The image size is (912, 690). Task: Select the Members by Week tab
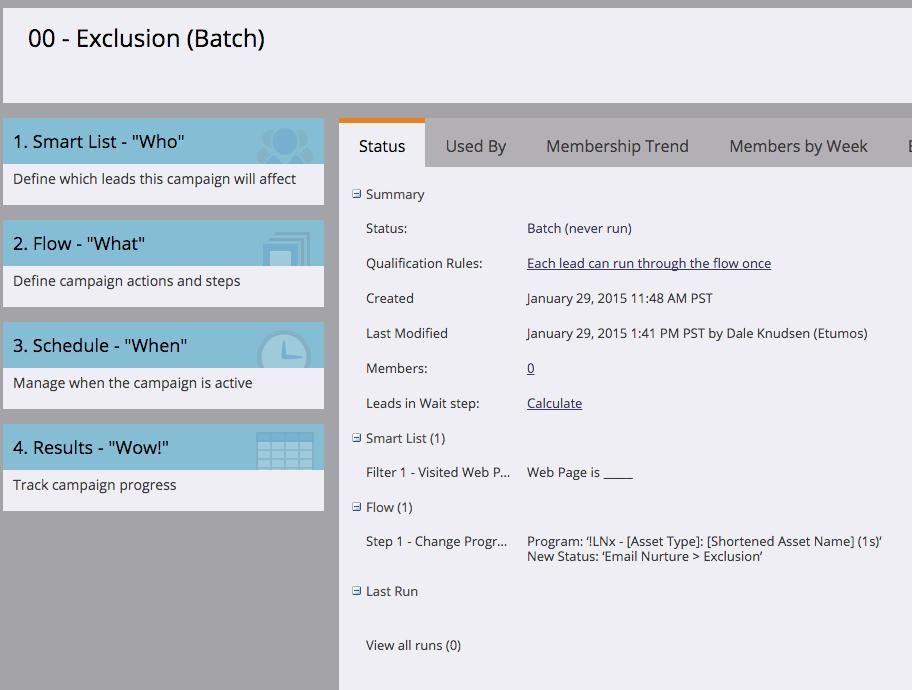tap(798, 146)
